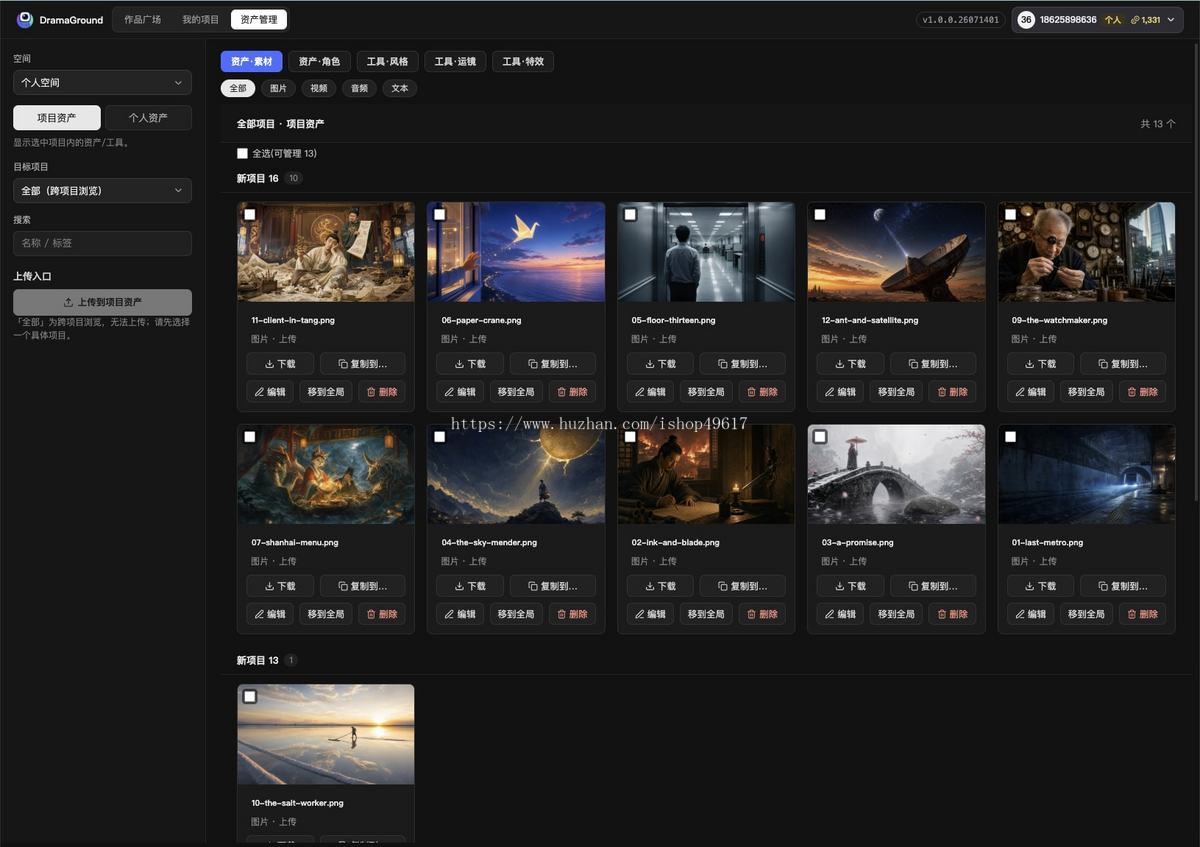1200x847 pixels.
Task: Click the DramaGround logo icon
Action: tap(25, 19)
